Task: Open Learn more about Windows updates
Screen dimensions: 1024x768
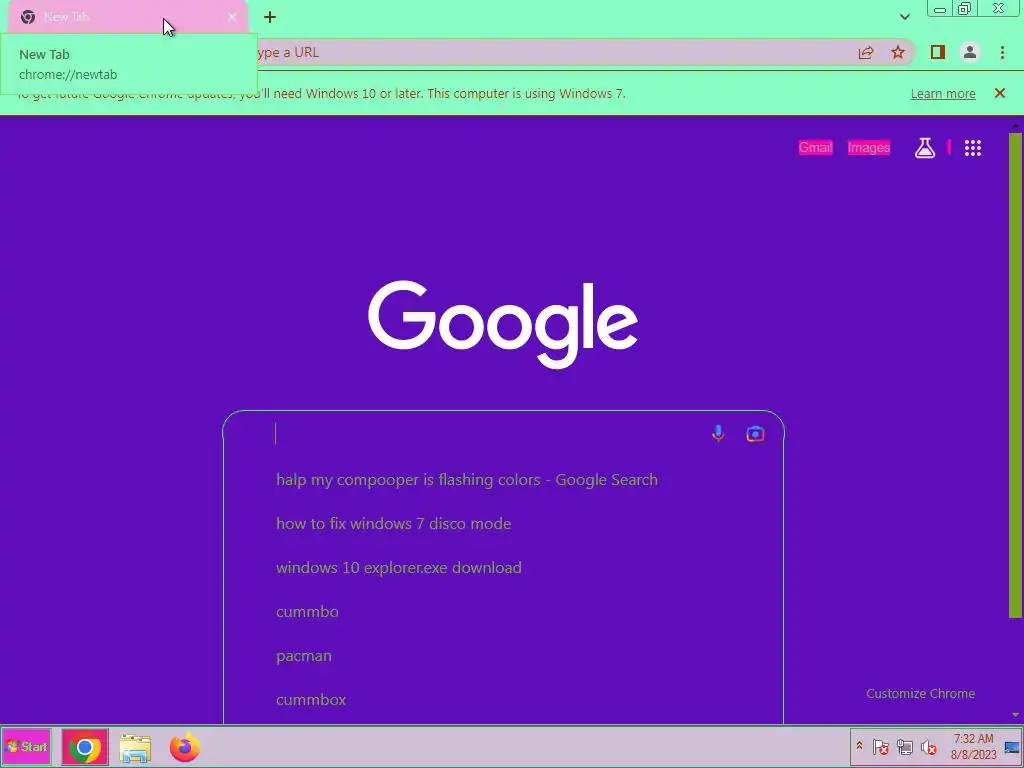Action: tap(943, 93)
